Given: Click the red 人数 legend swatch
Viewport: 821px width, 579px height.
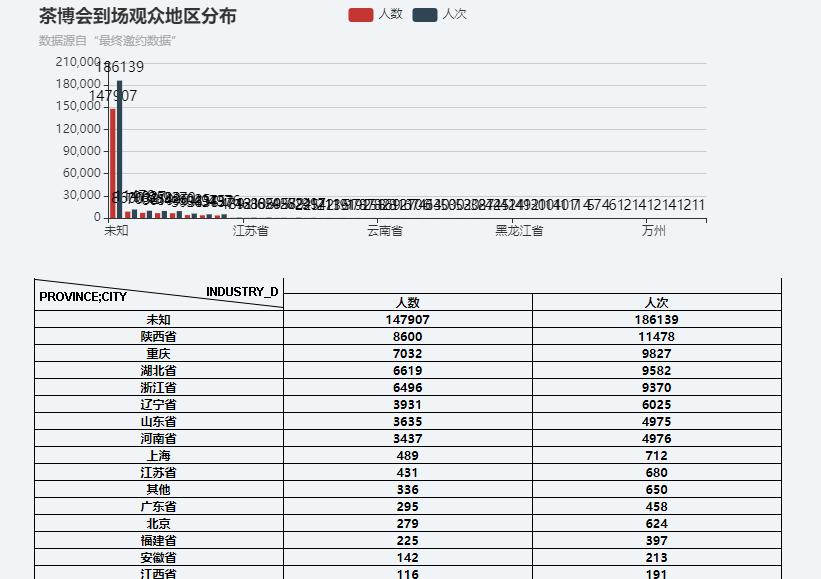Looking at the screenshot, I should (x=361, y=15).
